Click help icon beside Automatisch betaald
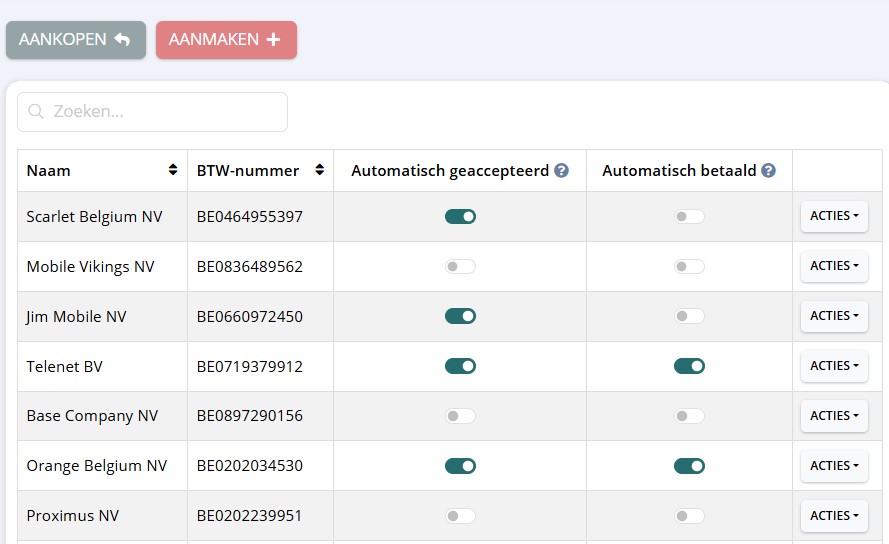 [768, 171]
